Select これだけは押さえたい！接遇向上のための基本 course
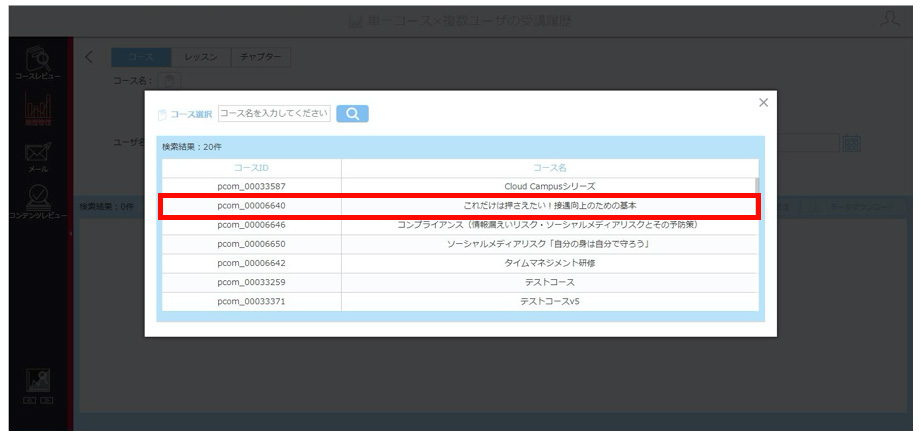Viewport: 921px width, 440px height. (550, 206)
